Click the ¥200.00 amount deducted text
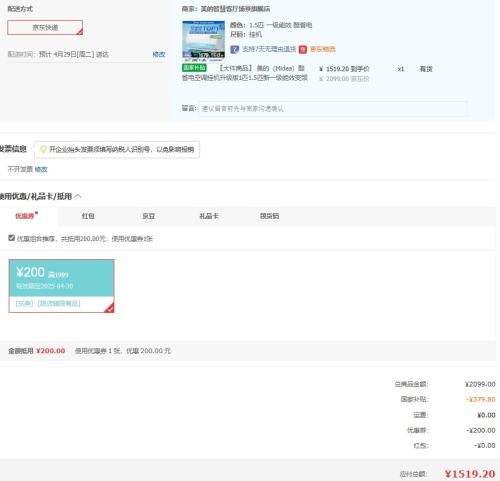This screenshot has width=500, height=481. [51, 351]
